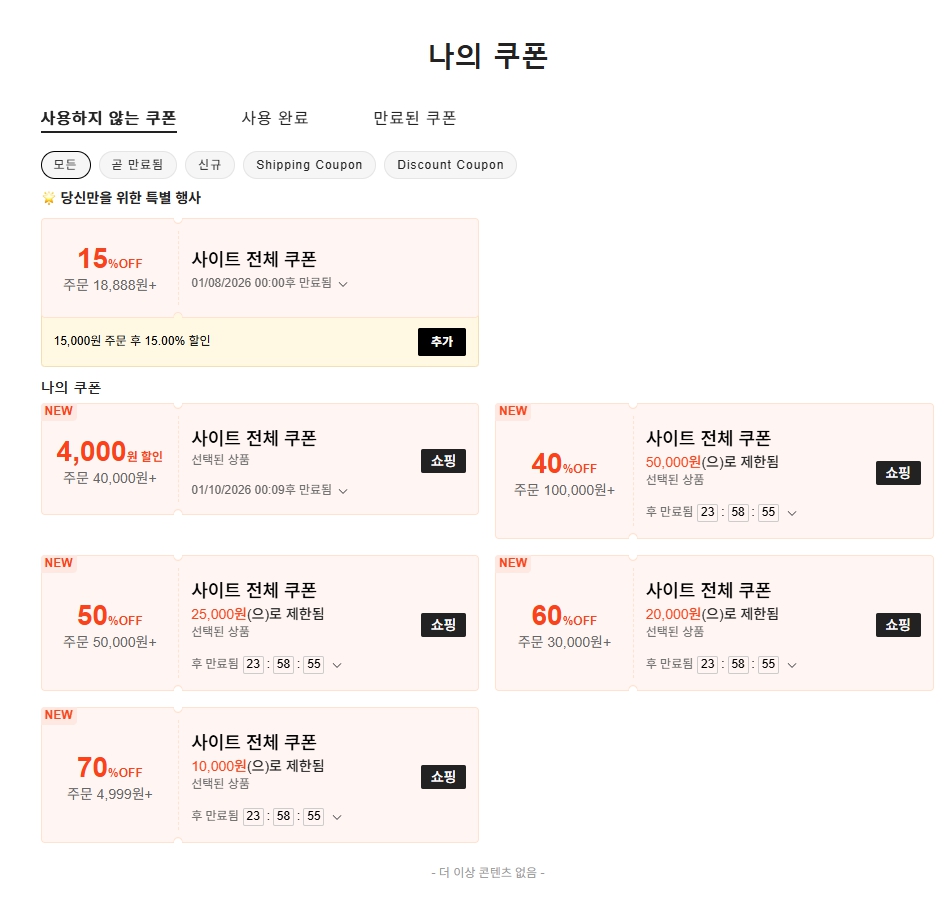Switch to the 만료된 쿠폰 tab
Screen dimensions: 948x922
pos(413,117)
